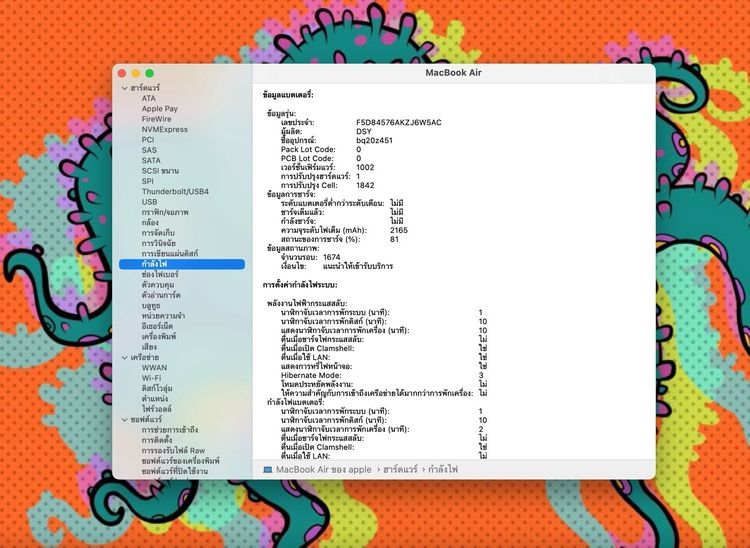The image size is (750, 548).
Task: Click the firmware version value 1002
Action: click(x=365, y=167)
